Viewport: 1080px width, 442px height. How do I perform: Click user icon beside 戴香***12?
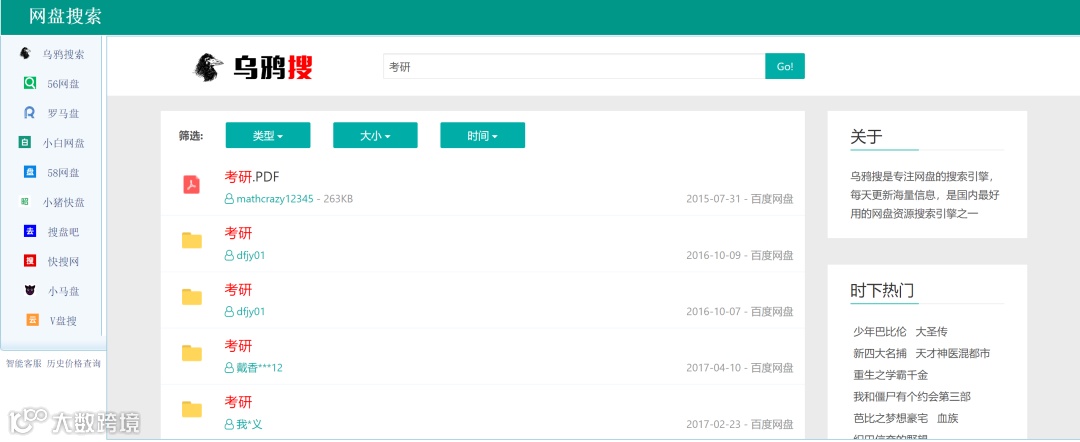tap(229, 368)
